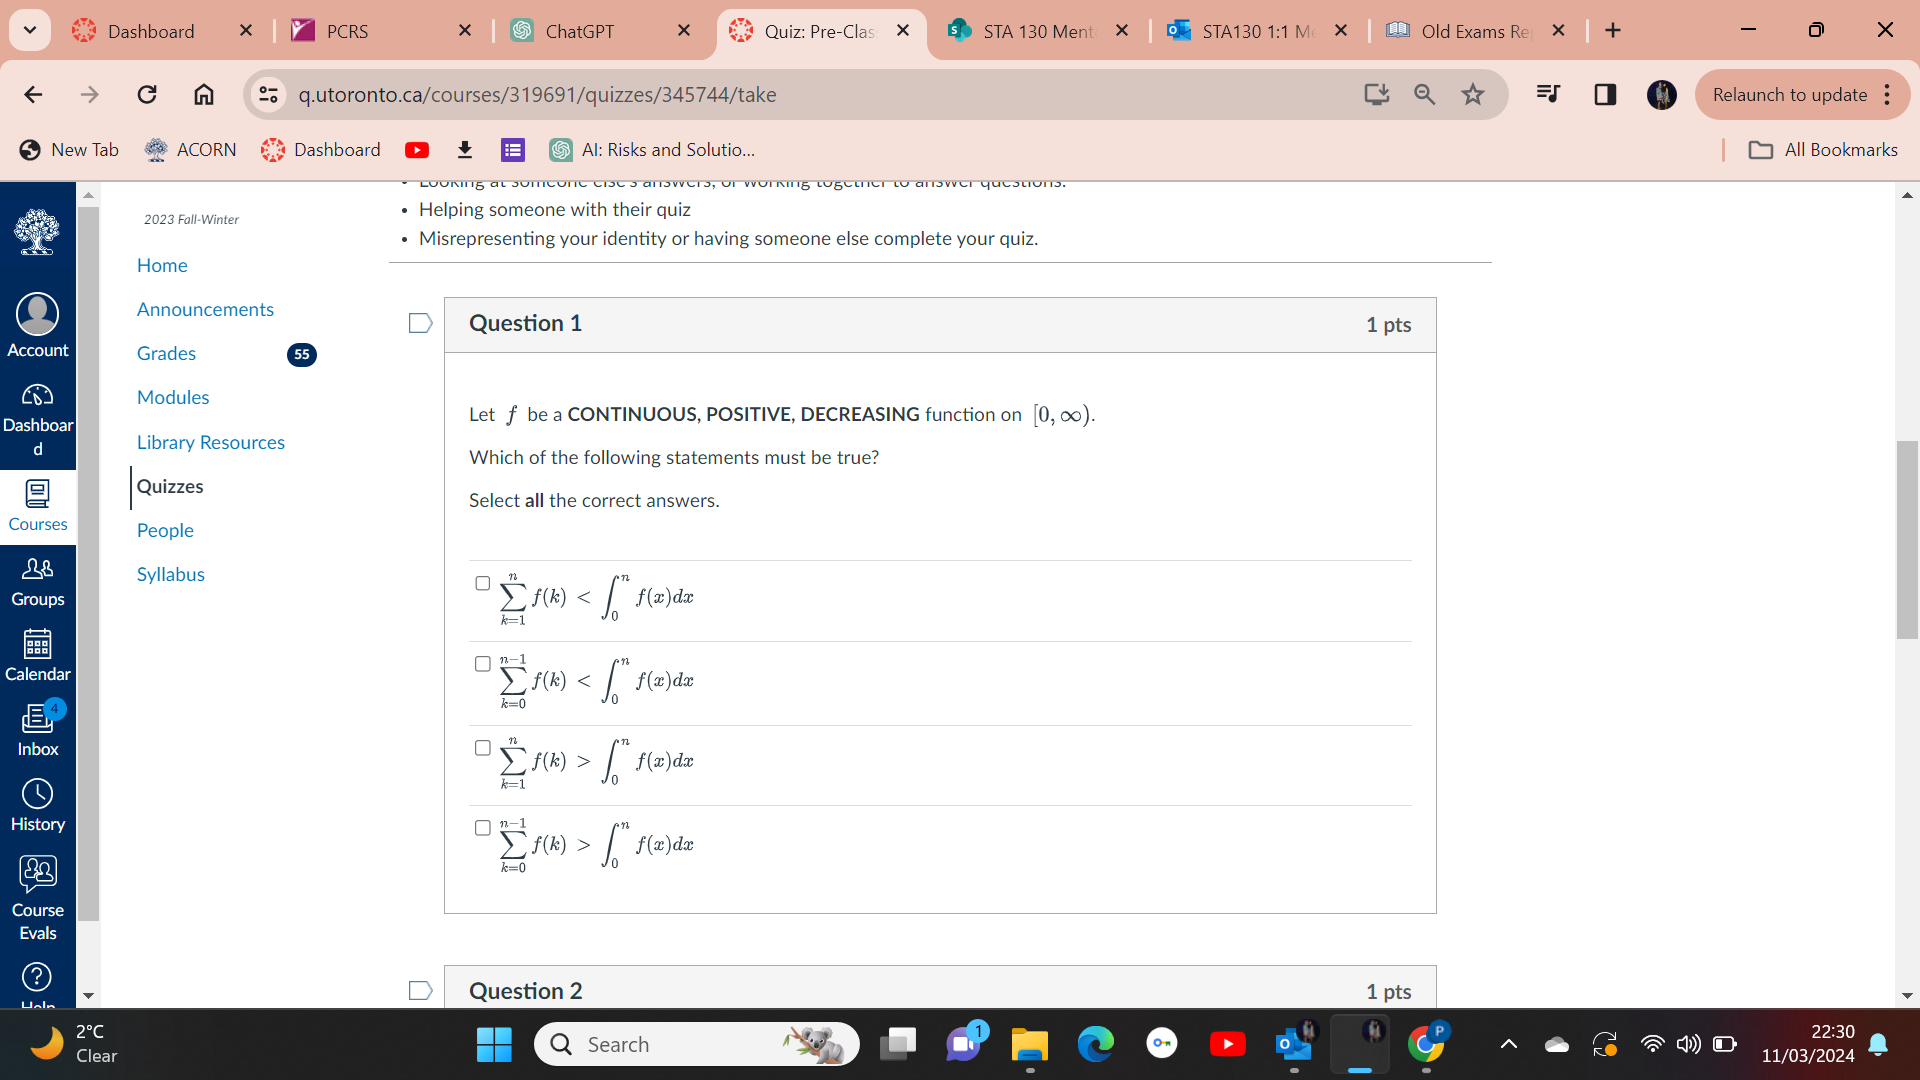This screenshot has width=1920, height=1080.
Task: Open the Account panel in the Canvas sidebar
Action: click(x=37, y=324)
